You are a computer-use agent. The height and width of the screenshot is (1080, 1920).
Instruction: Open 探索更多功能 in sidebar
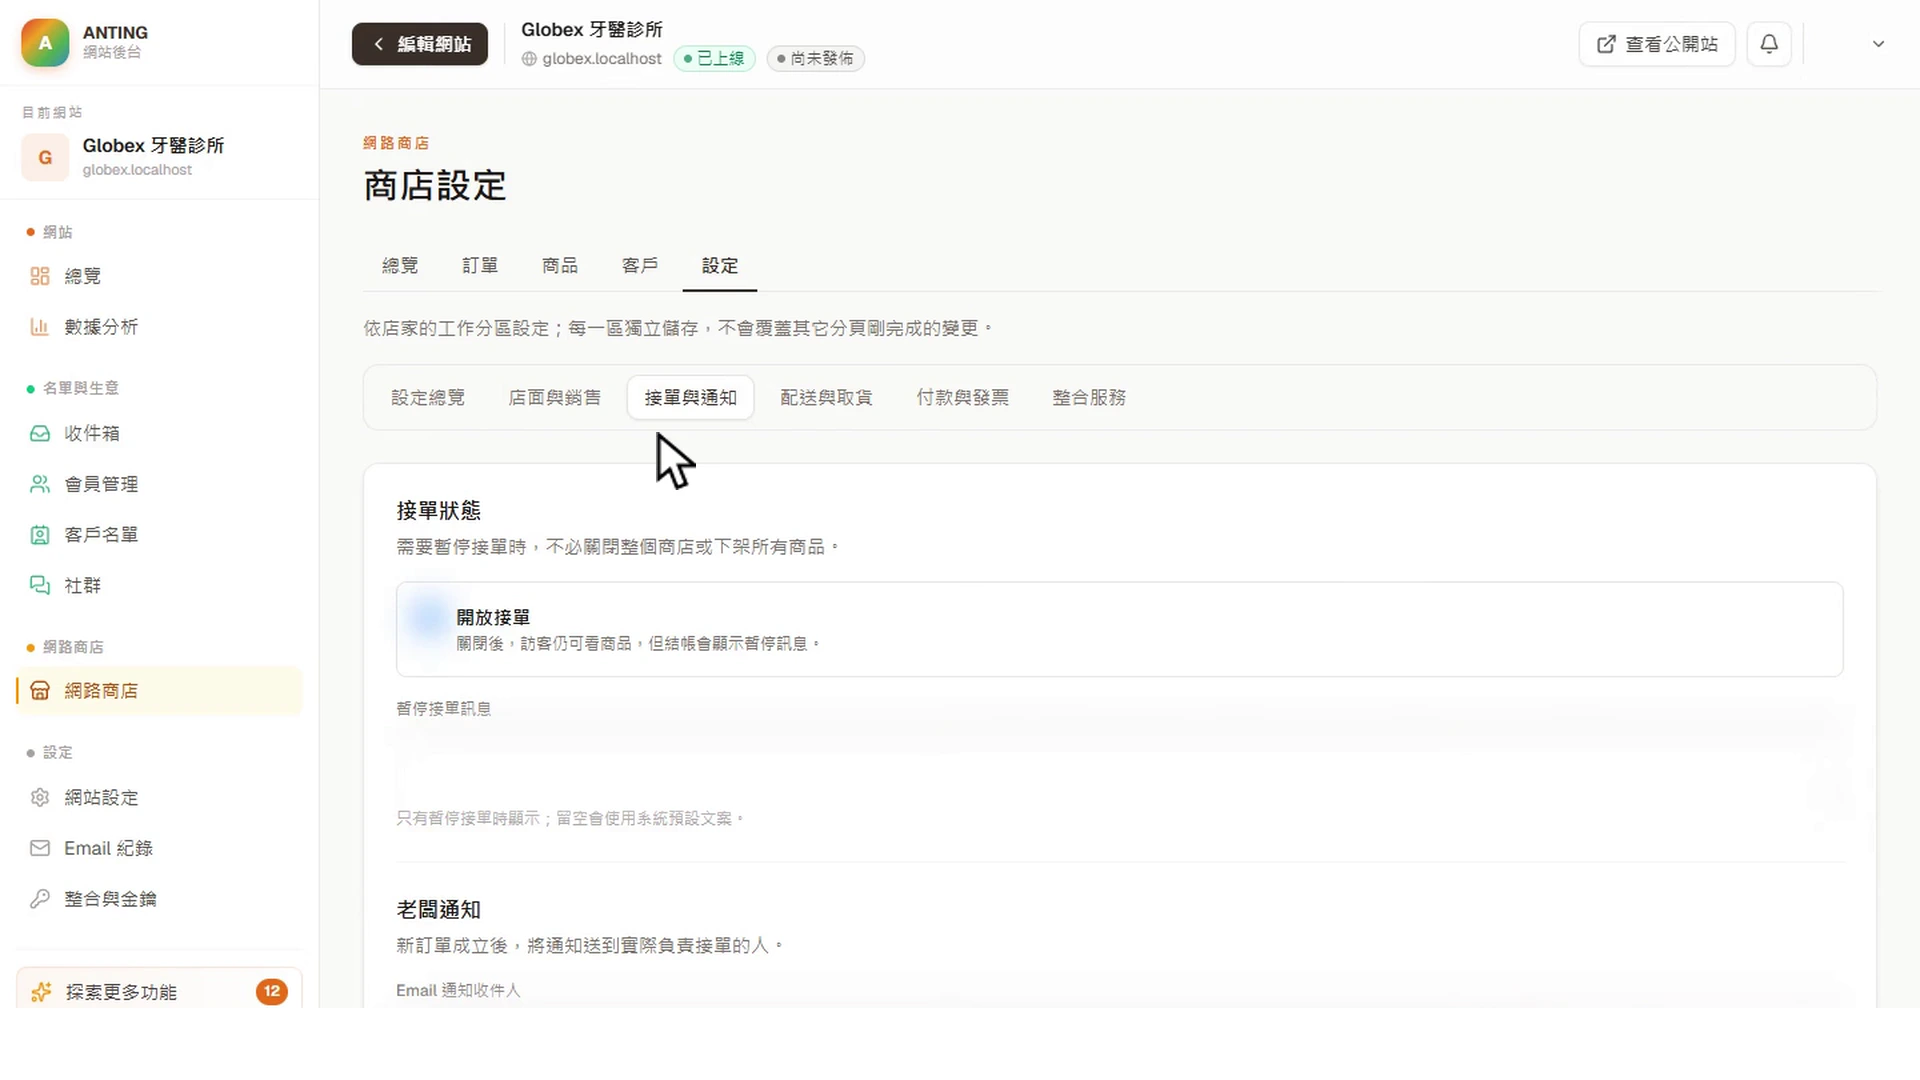(x=159, y=991)
